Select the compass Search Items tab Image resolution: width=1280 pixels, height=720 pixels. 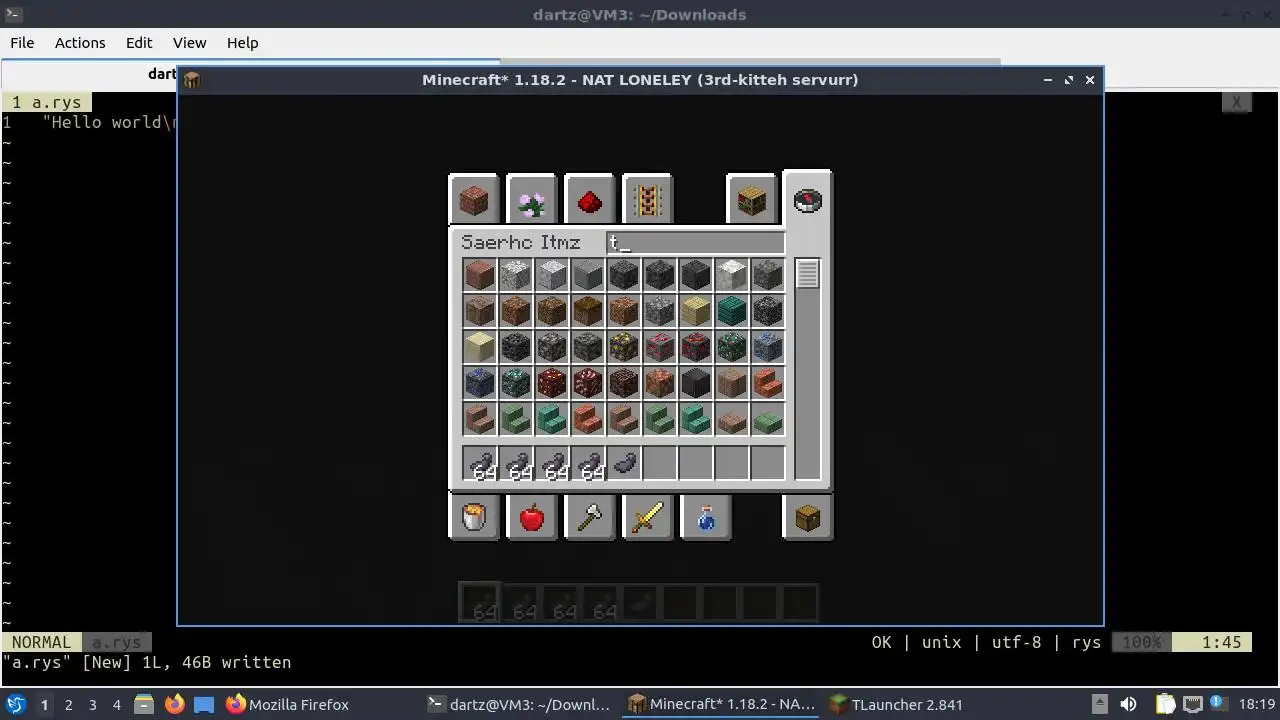click(807, 200)
